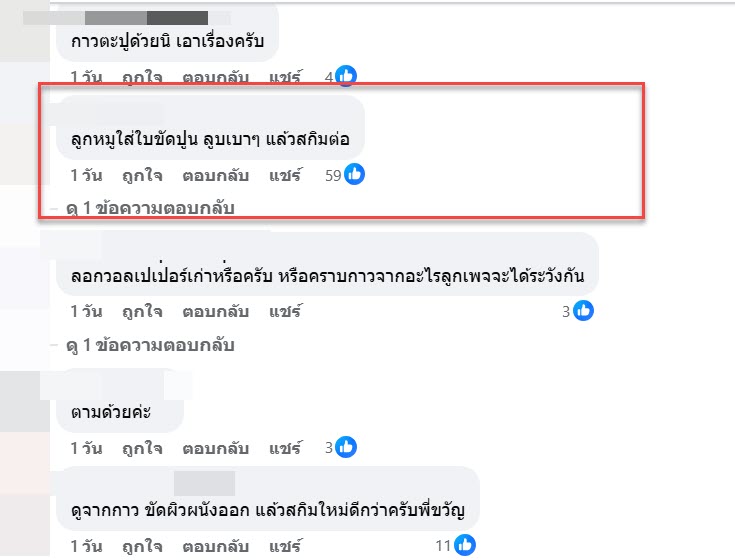Like the กาวตะปูด้วยนิ comment
Image resolution: width=735 pixels, height=560 pixels.
[143, 76]
